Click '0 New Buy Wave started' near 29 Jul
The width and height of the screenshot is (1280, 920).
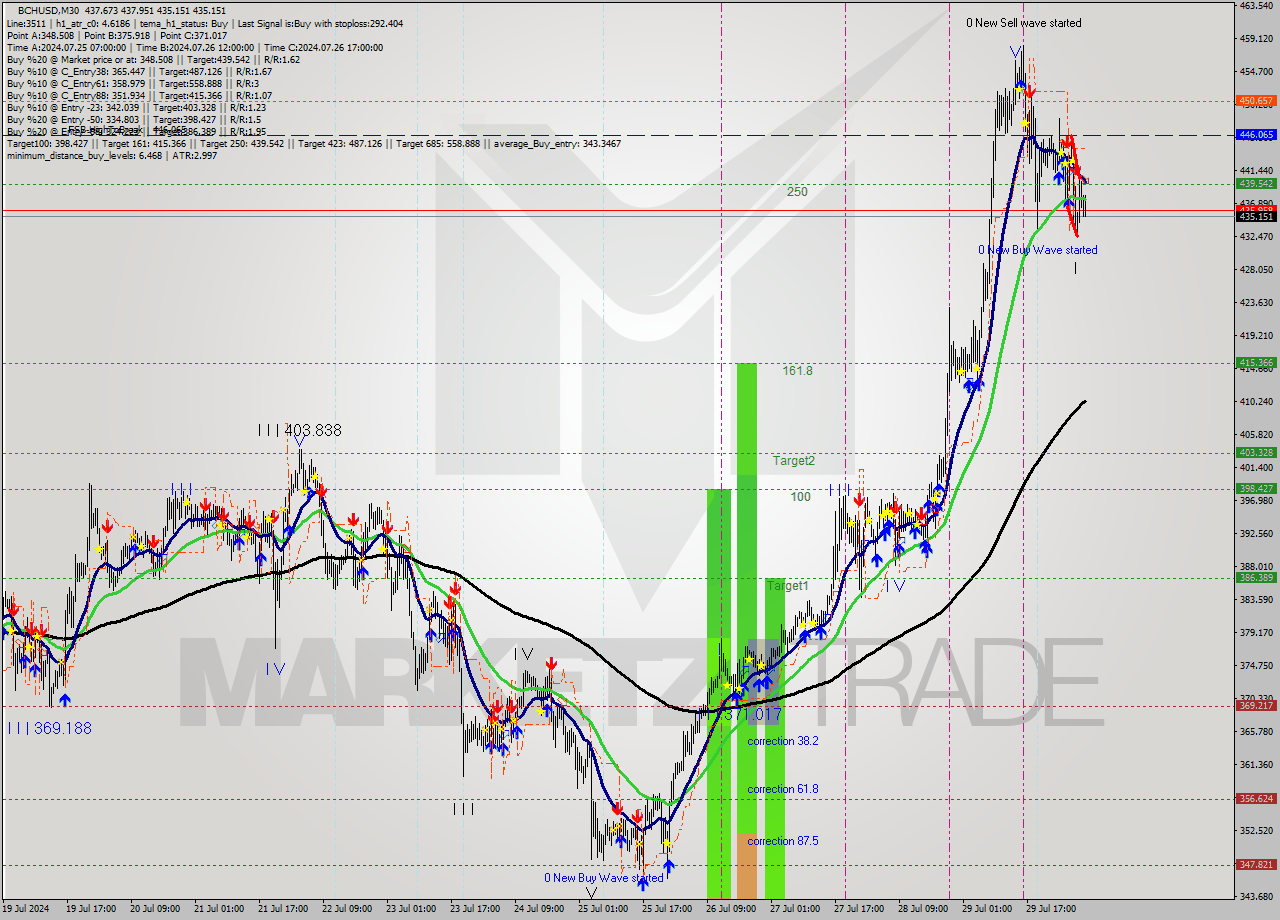[x=1037, y=250]
